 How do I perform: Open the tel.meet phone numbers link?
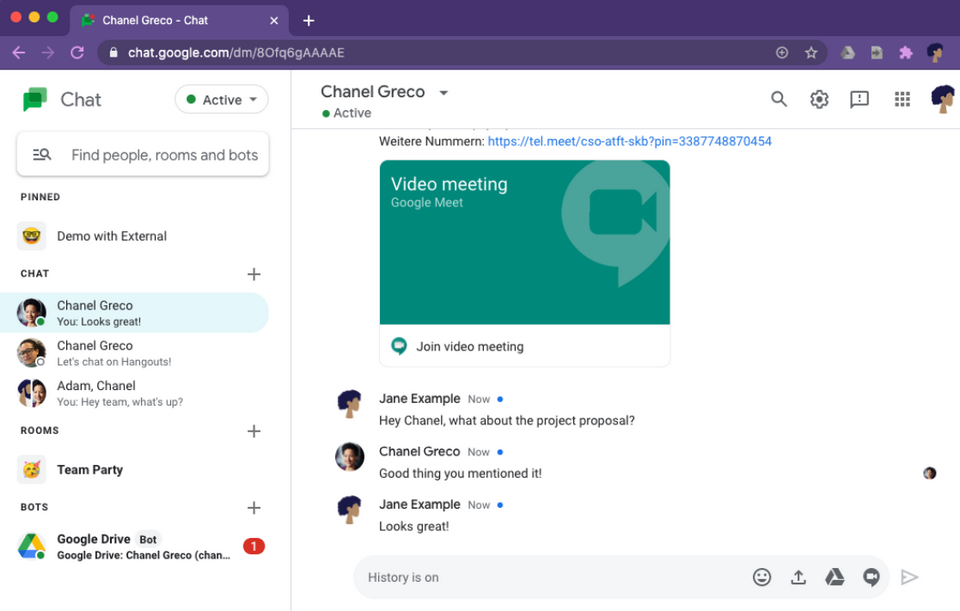click(x=629, y=141)
